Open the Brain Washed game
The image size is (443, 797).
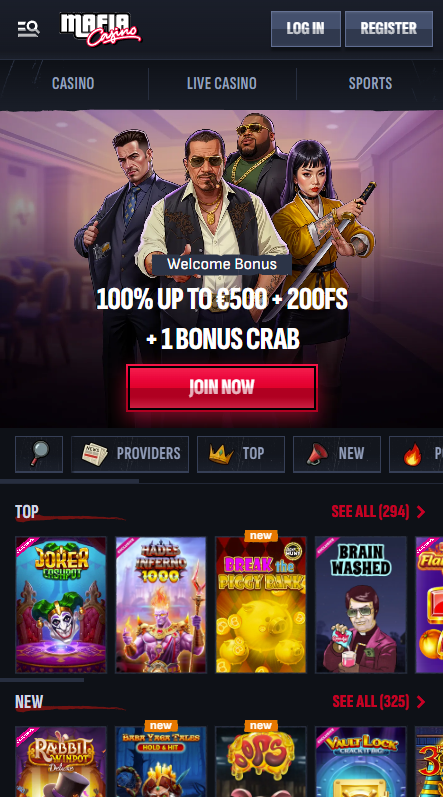[361, 605]
